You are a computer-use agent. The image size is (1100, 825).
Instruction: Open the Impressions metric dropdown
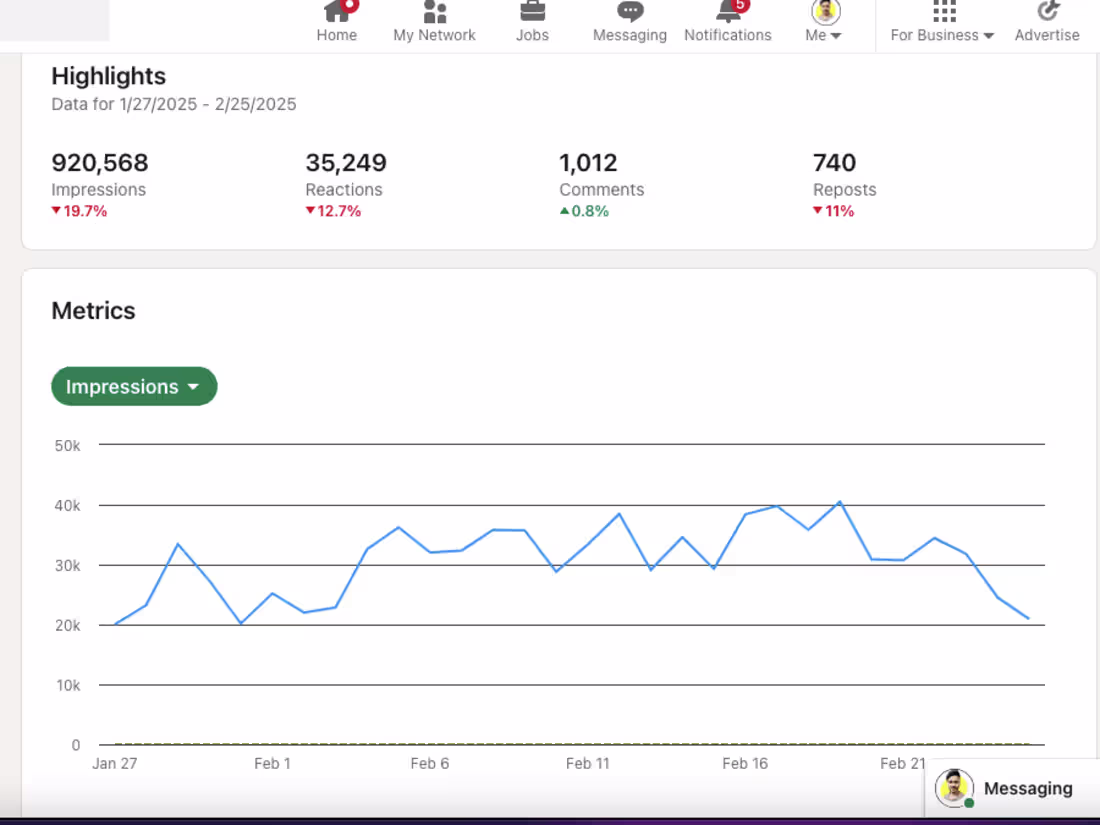point(134,386)
